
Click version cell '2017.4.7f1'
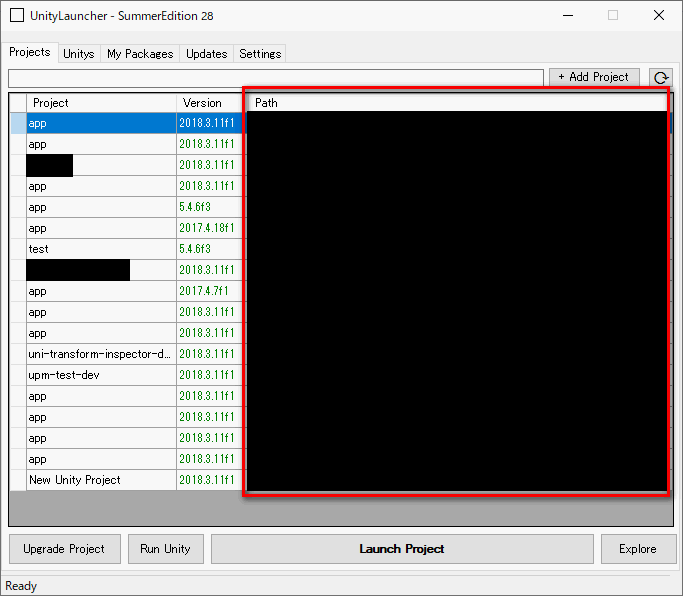209,291
